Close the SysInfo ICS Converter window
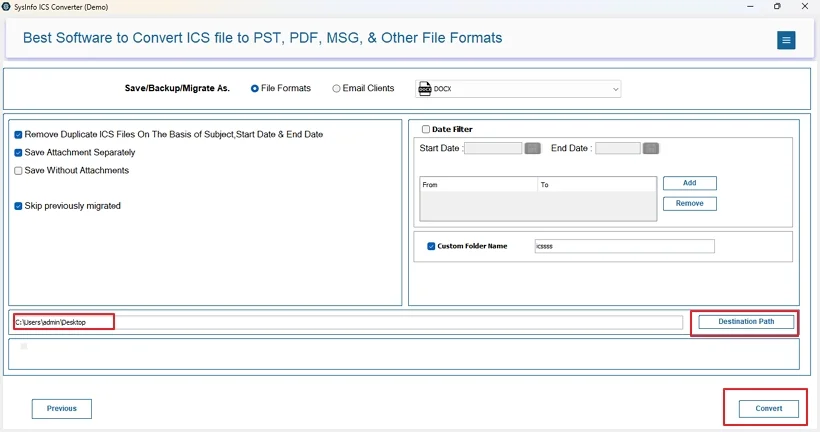This screenshot has height=432, width=820. (805, 7)
